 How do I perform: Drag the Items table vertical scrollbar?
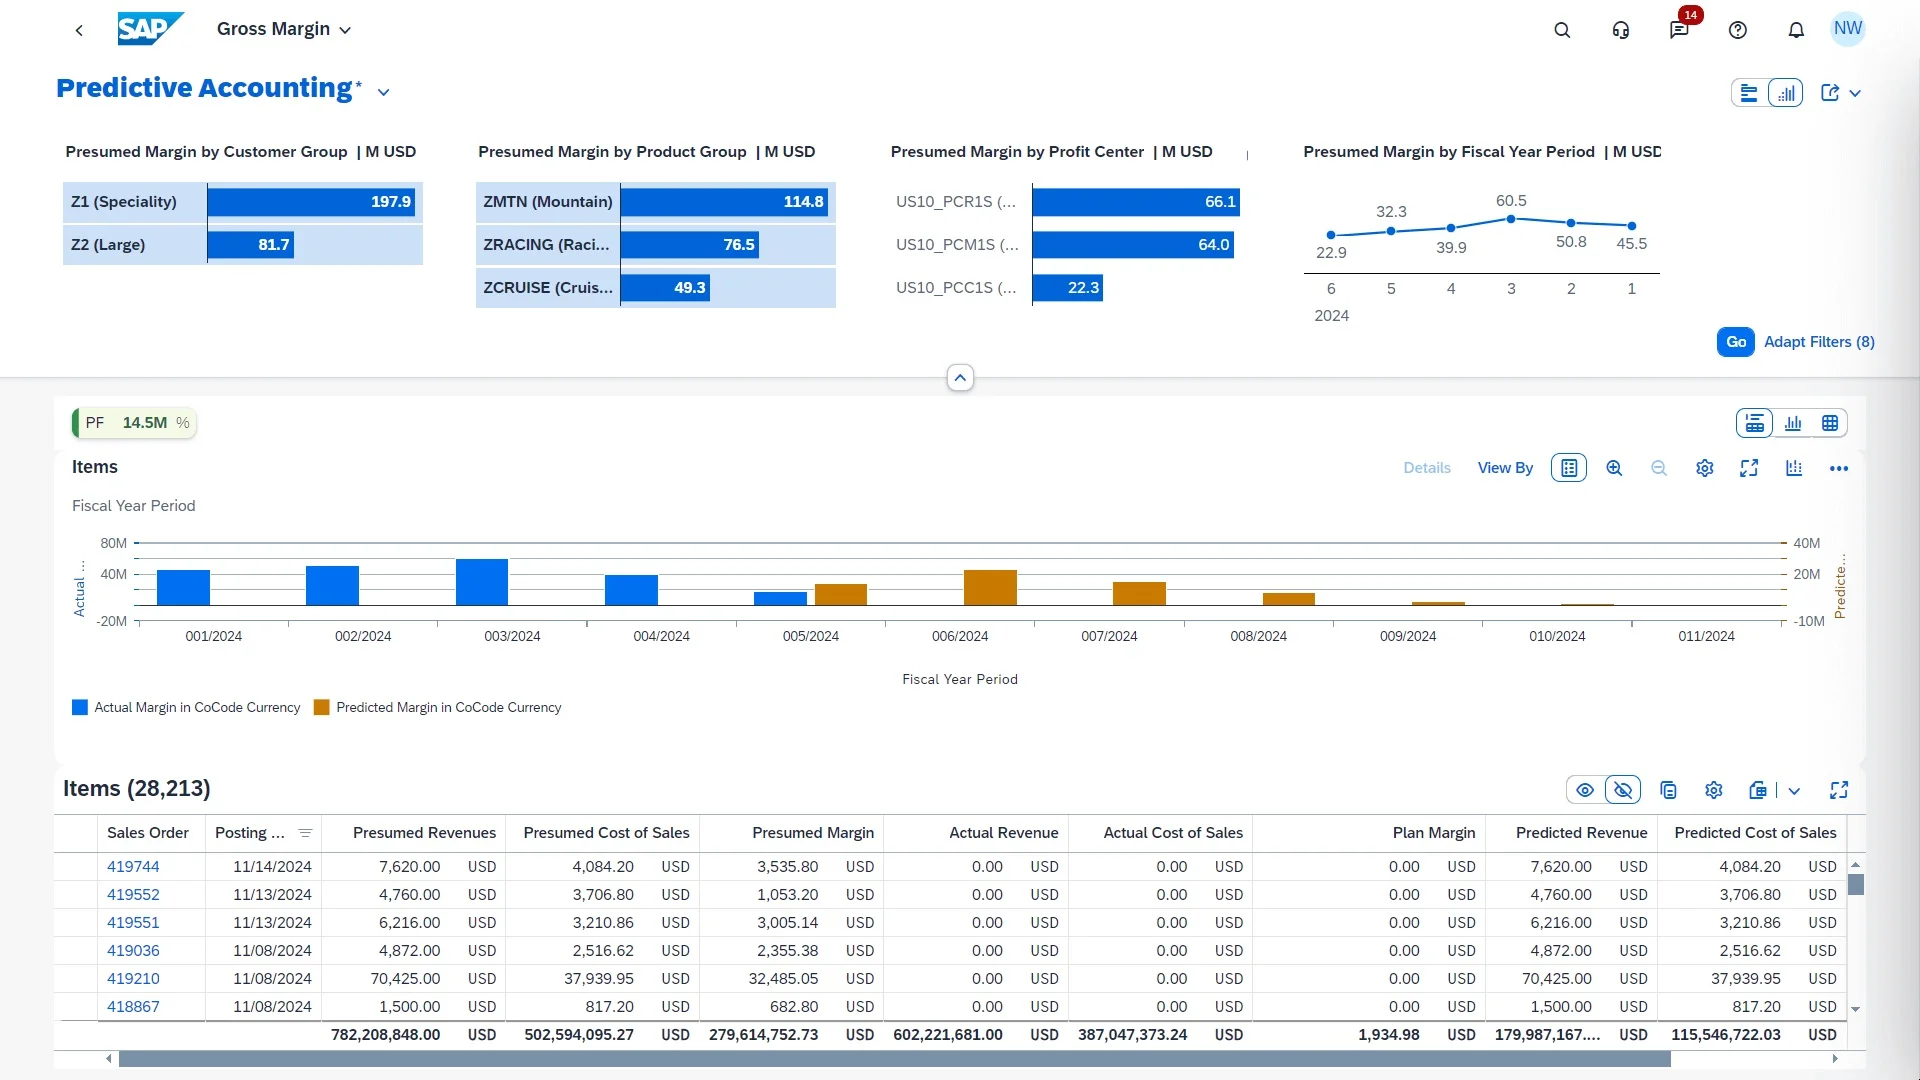[1857, 886]
